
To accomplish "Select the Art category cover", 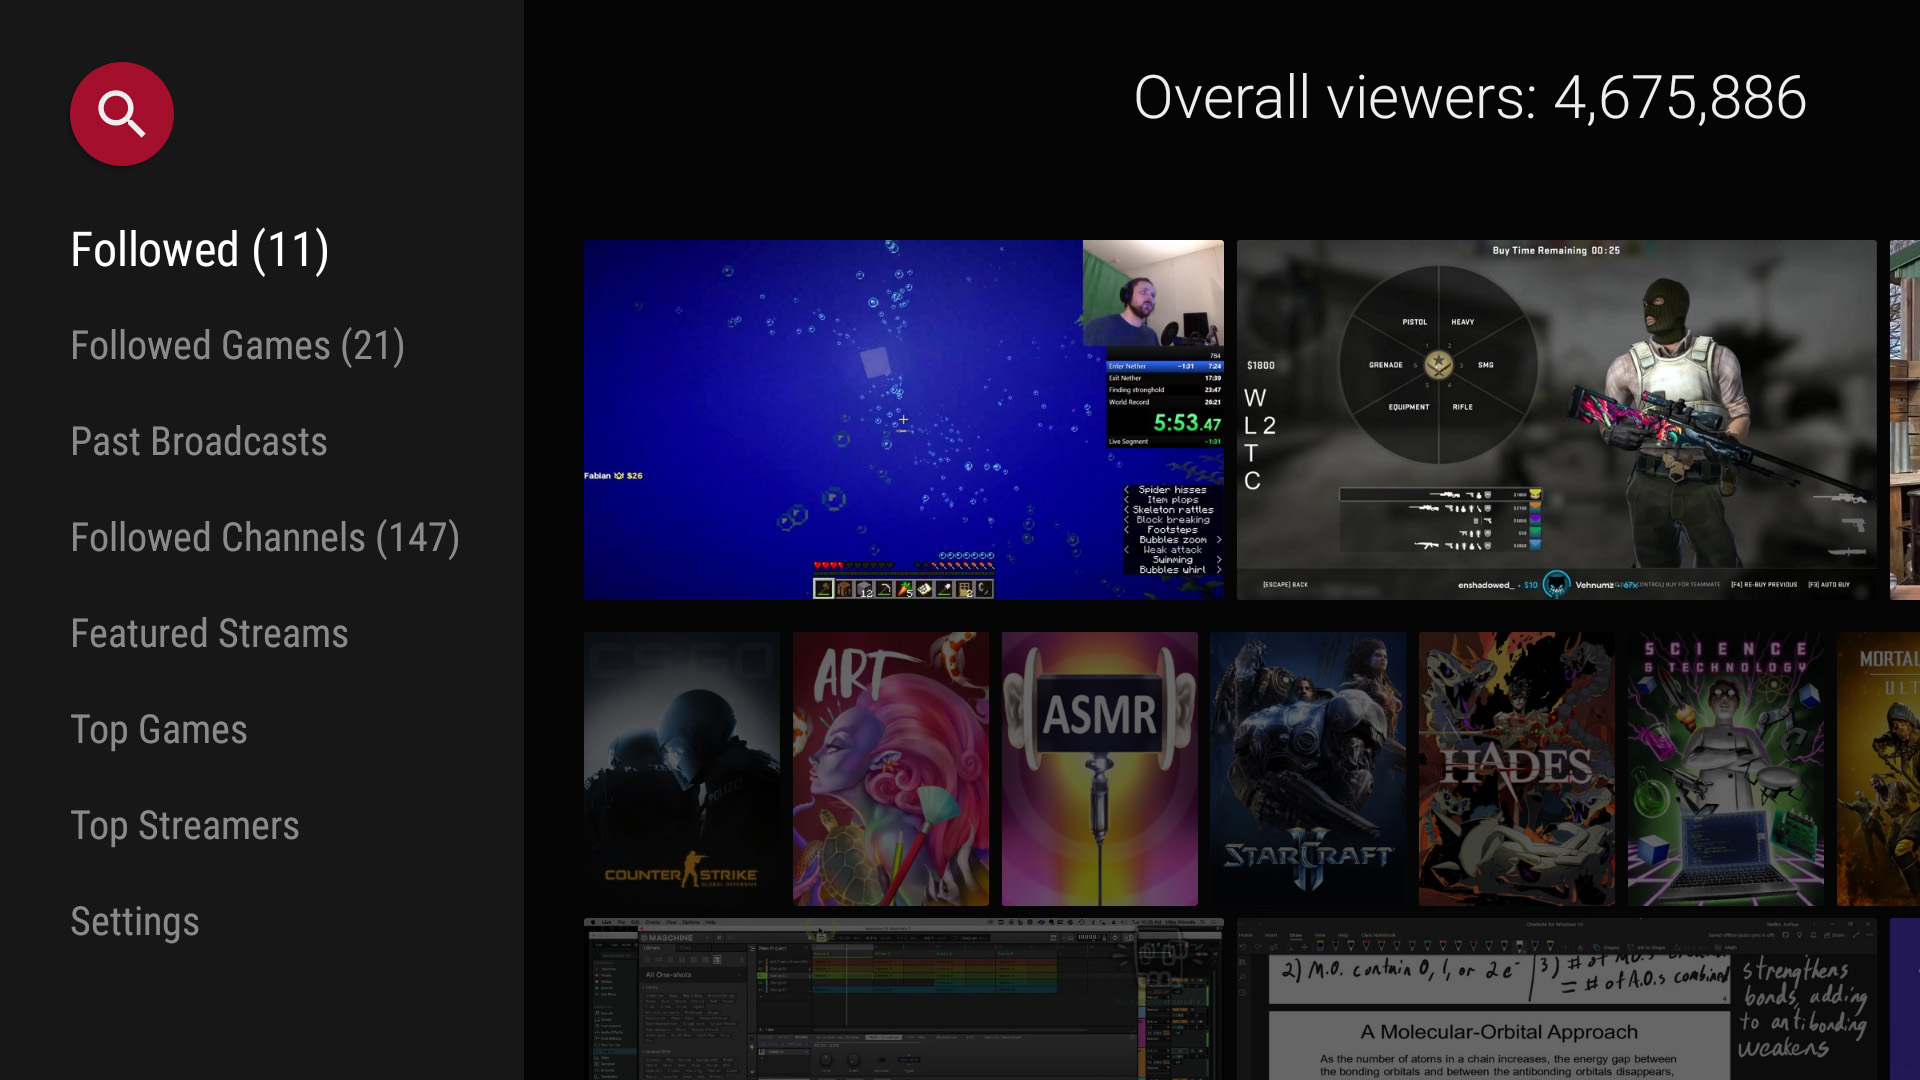I will pyautogui.click(x=890, y=768).
